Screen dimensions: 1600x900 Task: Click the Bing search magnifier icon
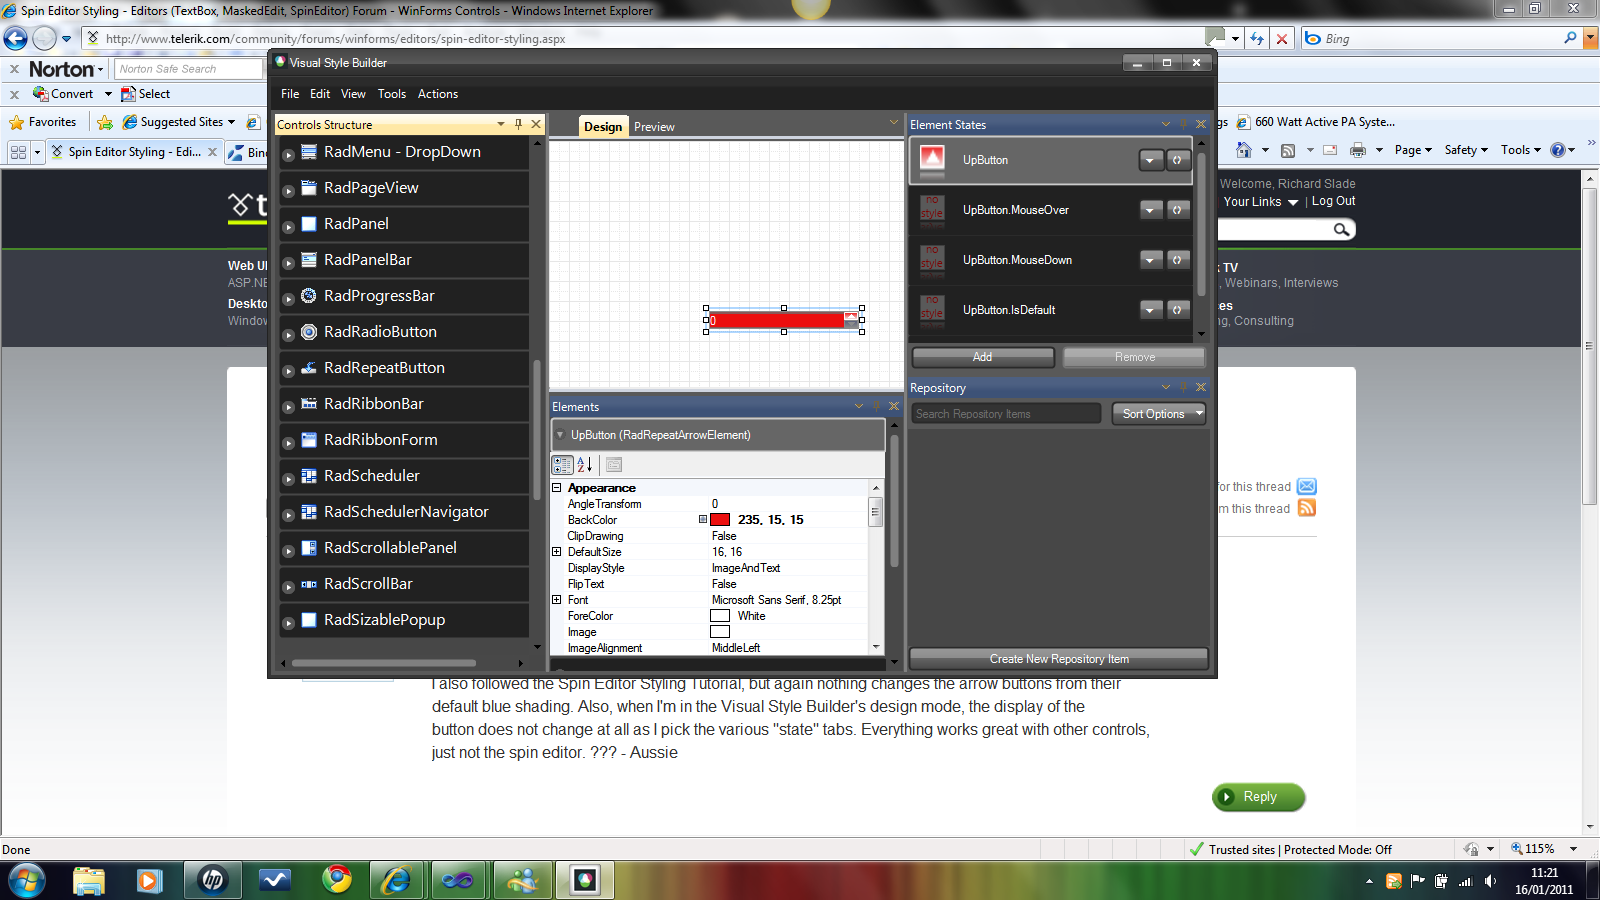[x=1570, y=38]
